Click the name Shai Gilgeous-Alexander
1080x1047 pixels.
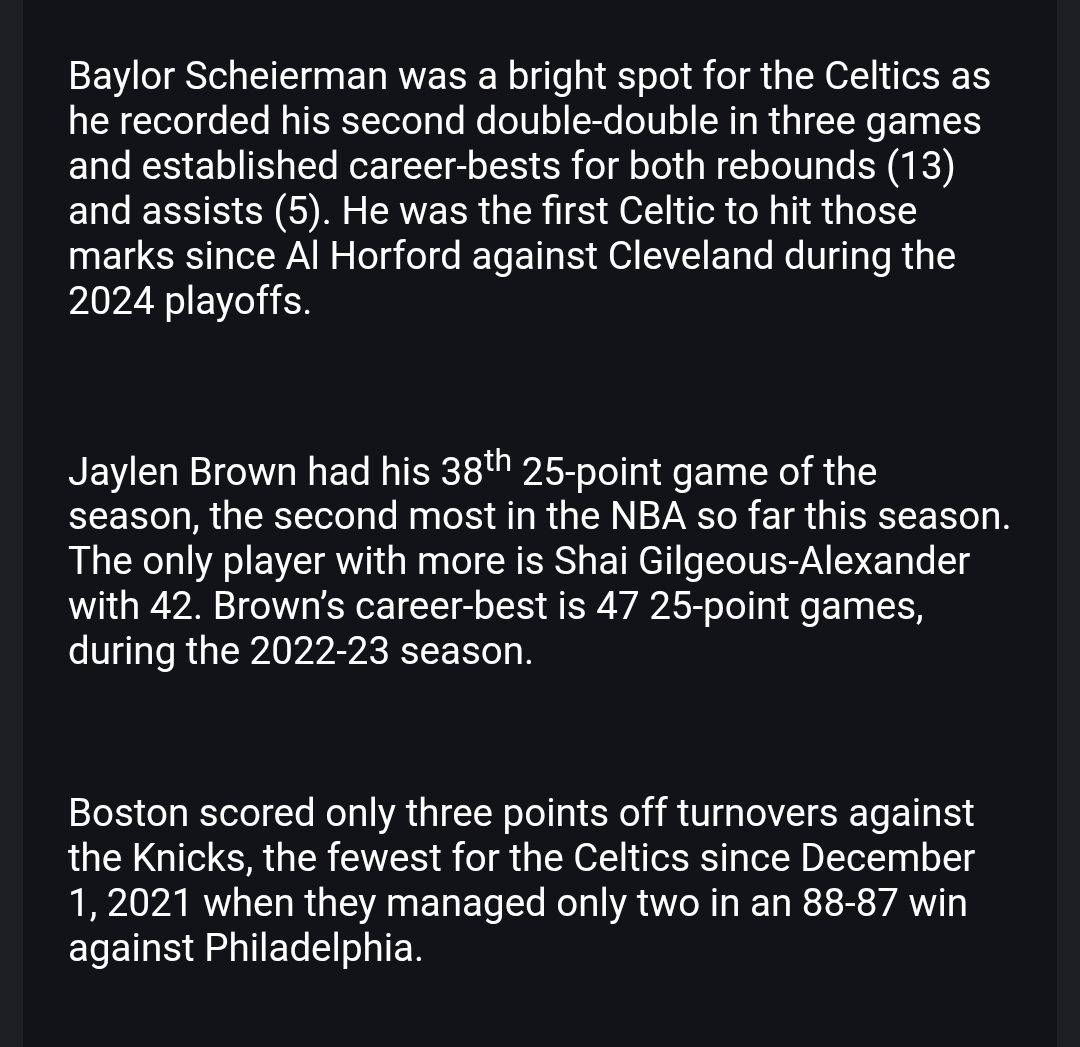762,561
